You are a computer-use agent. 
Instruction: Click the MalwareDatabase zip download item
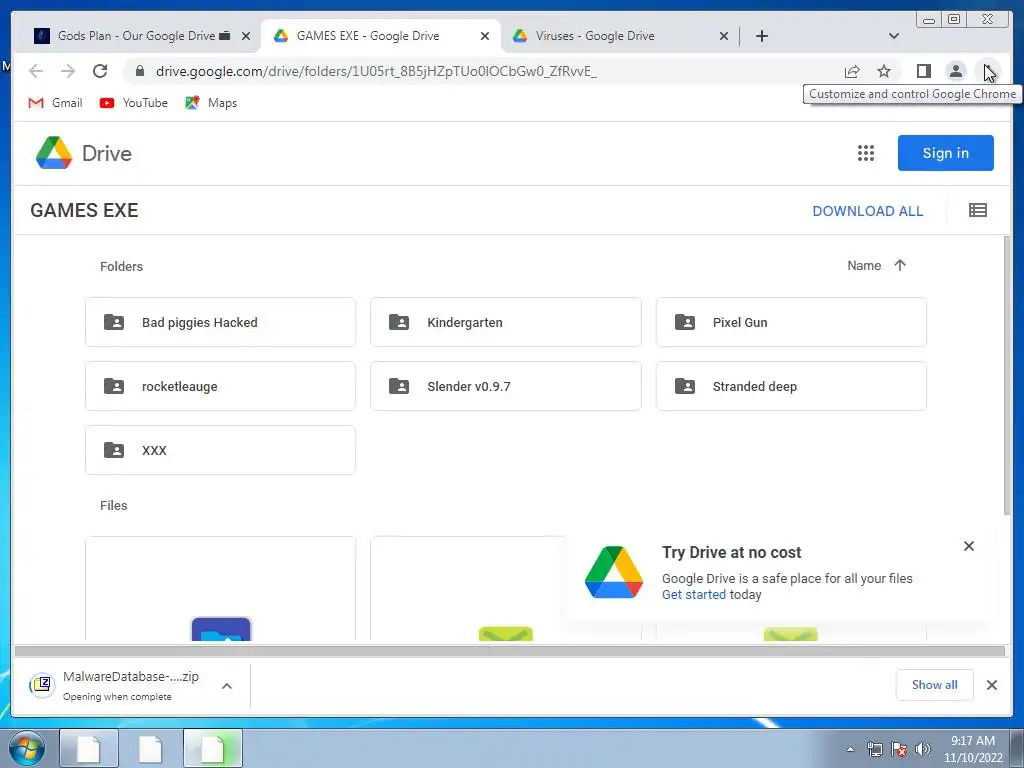pyautogui.click(x=118, y=685)
